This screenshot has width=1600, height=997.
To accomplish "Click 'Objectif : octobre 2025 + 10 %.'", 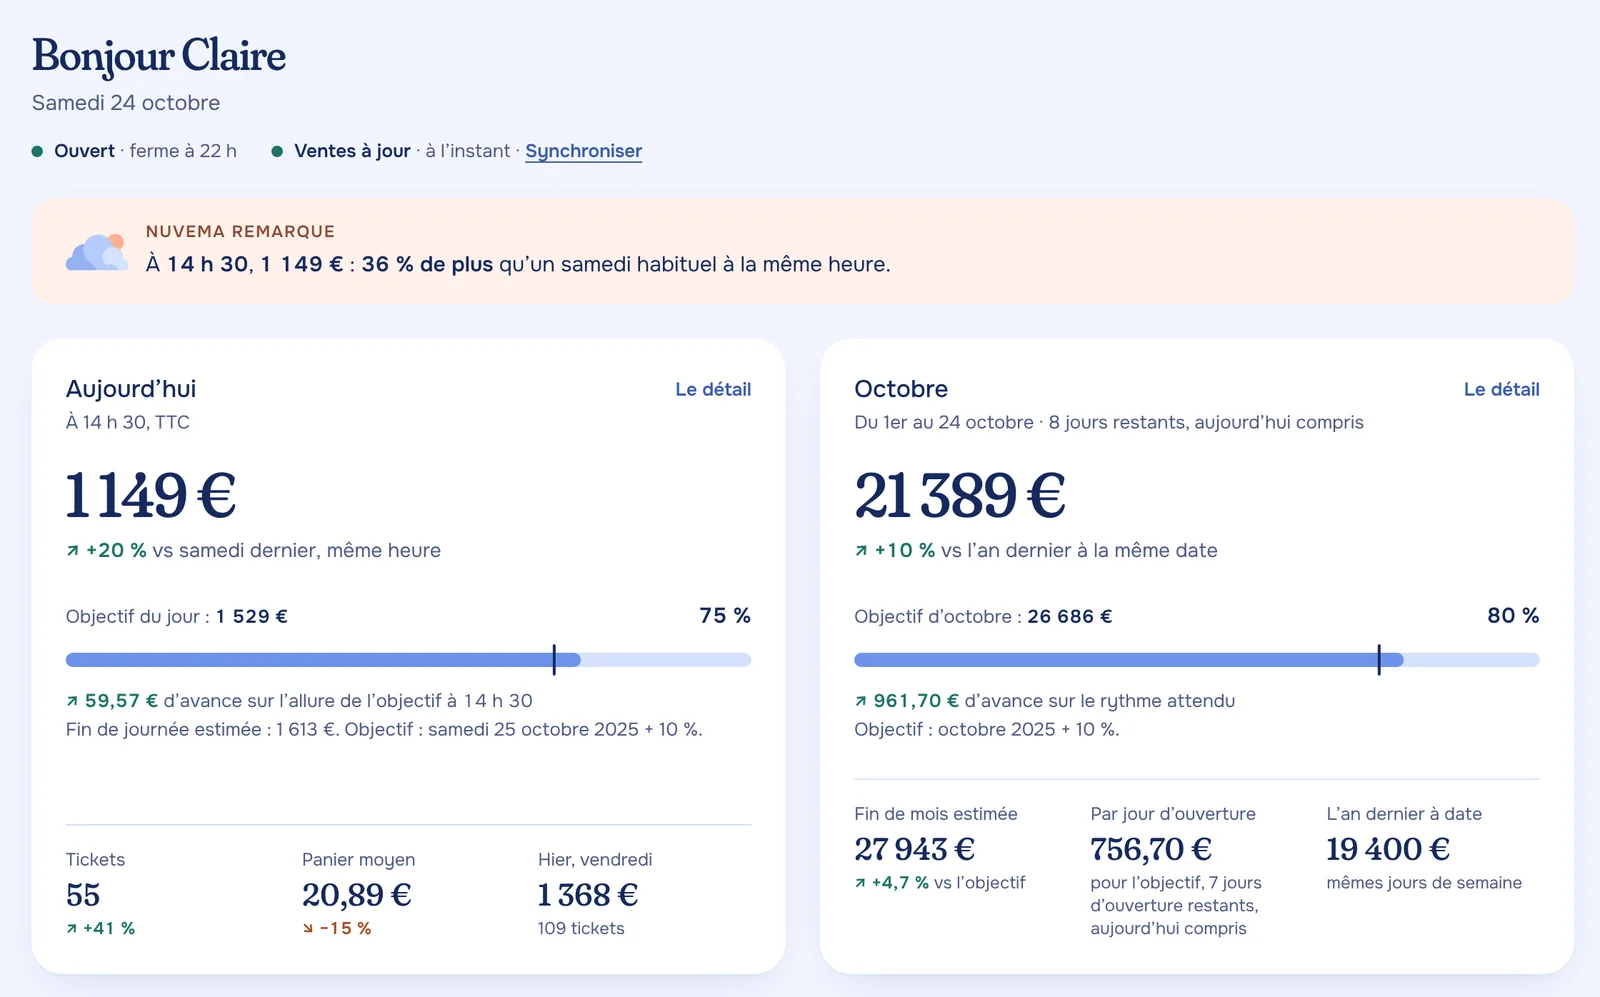I will (987, 729).
